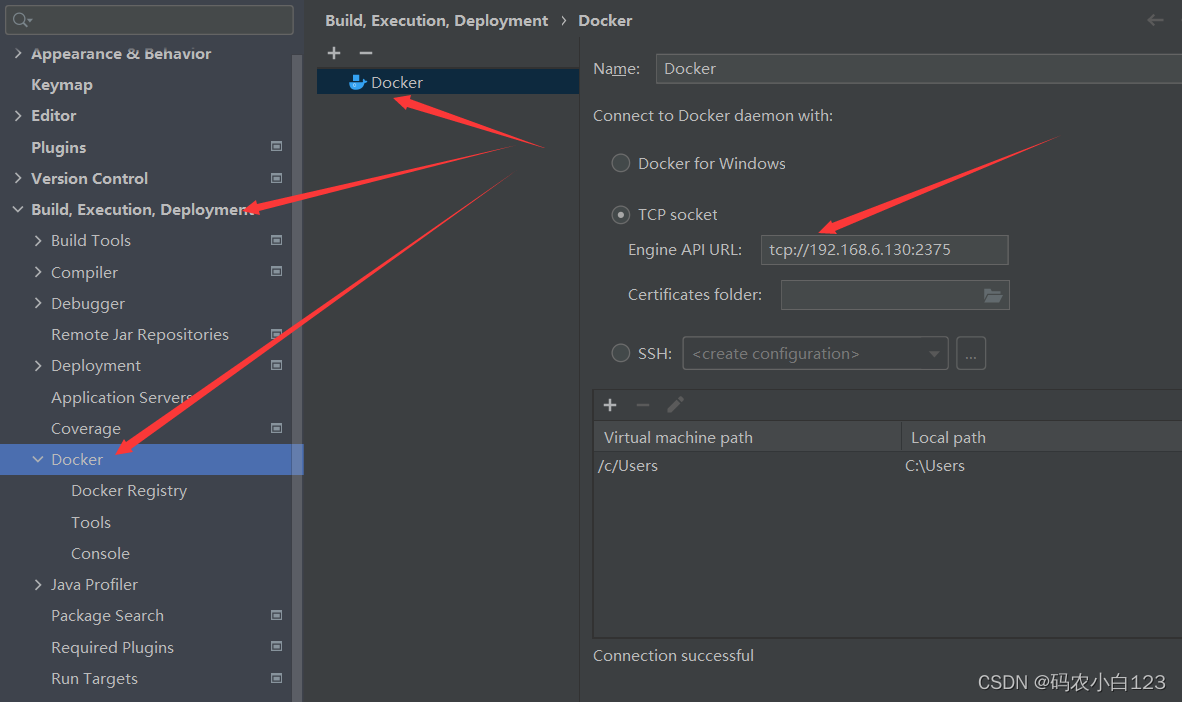Click project-level icon beside Version Control
1182x702 pixels.
[276, 178]
